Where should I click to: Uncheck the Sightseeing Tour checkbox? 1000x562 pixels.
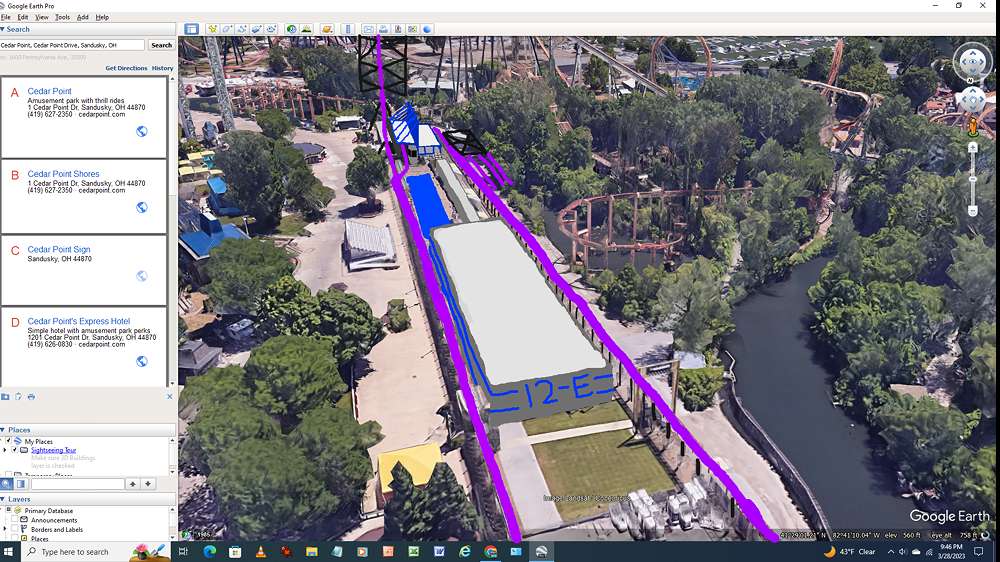point(15,450)
